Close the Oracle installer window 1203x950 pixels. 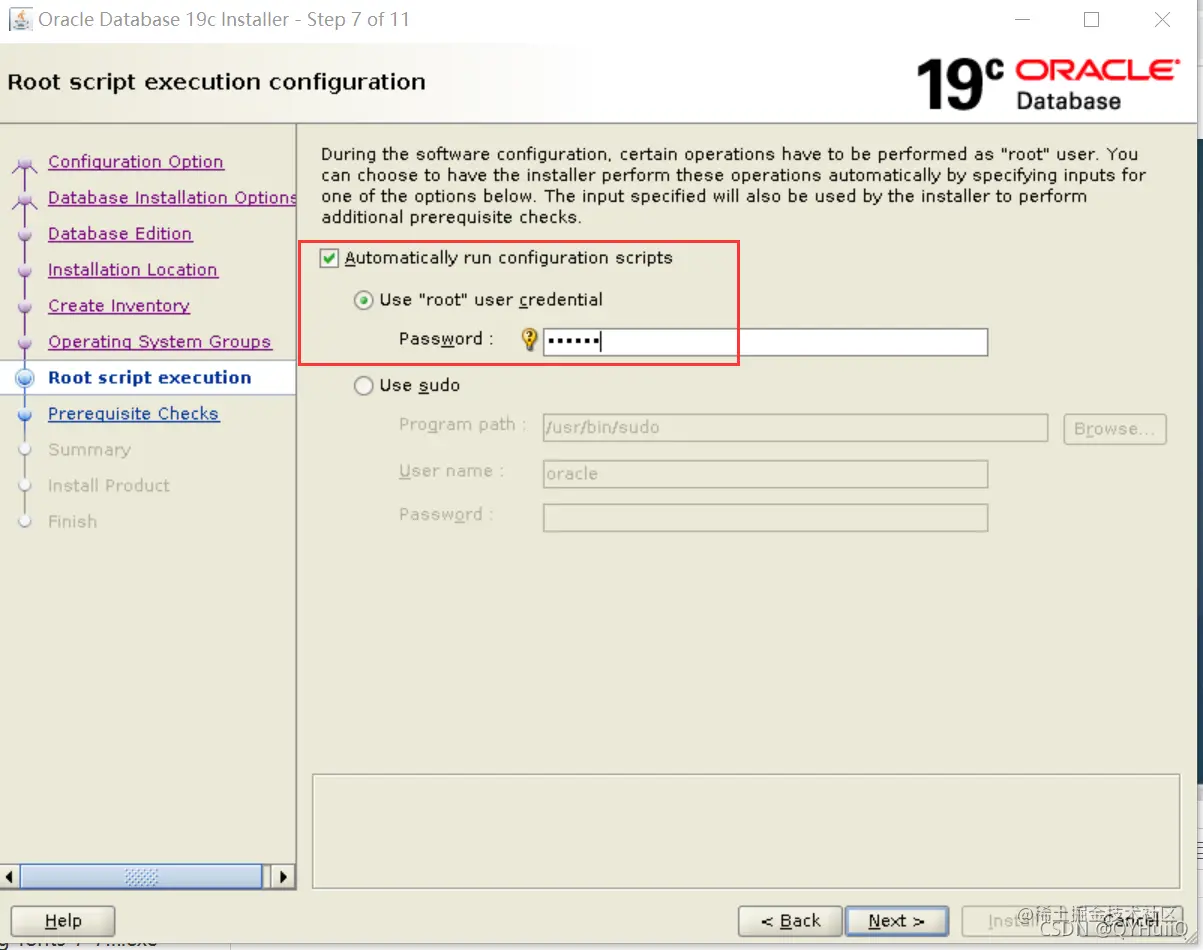(x=1162, y=20)
